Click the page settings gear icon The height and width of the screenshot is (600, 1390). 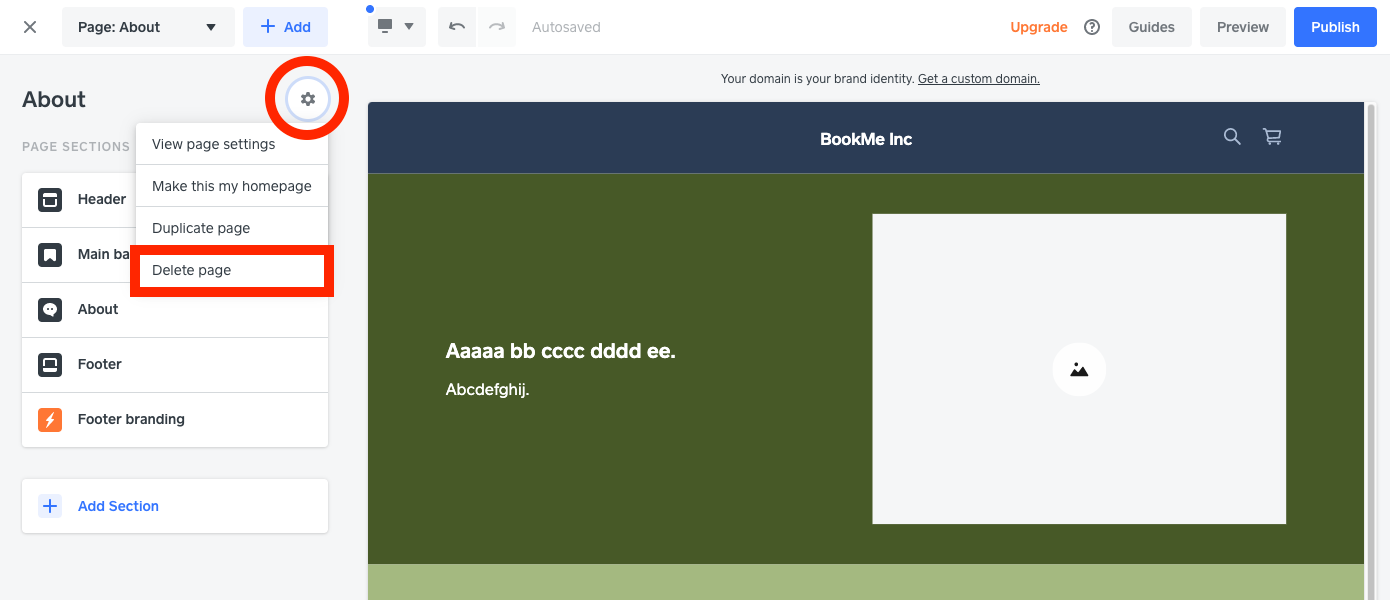308,99
